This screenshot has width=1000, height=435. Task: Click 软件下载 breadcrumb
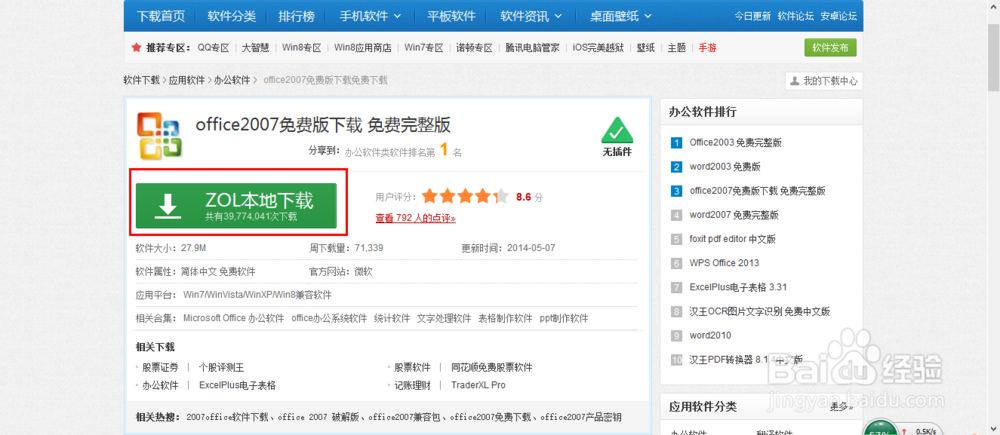(x=142, y=80)
